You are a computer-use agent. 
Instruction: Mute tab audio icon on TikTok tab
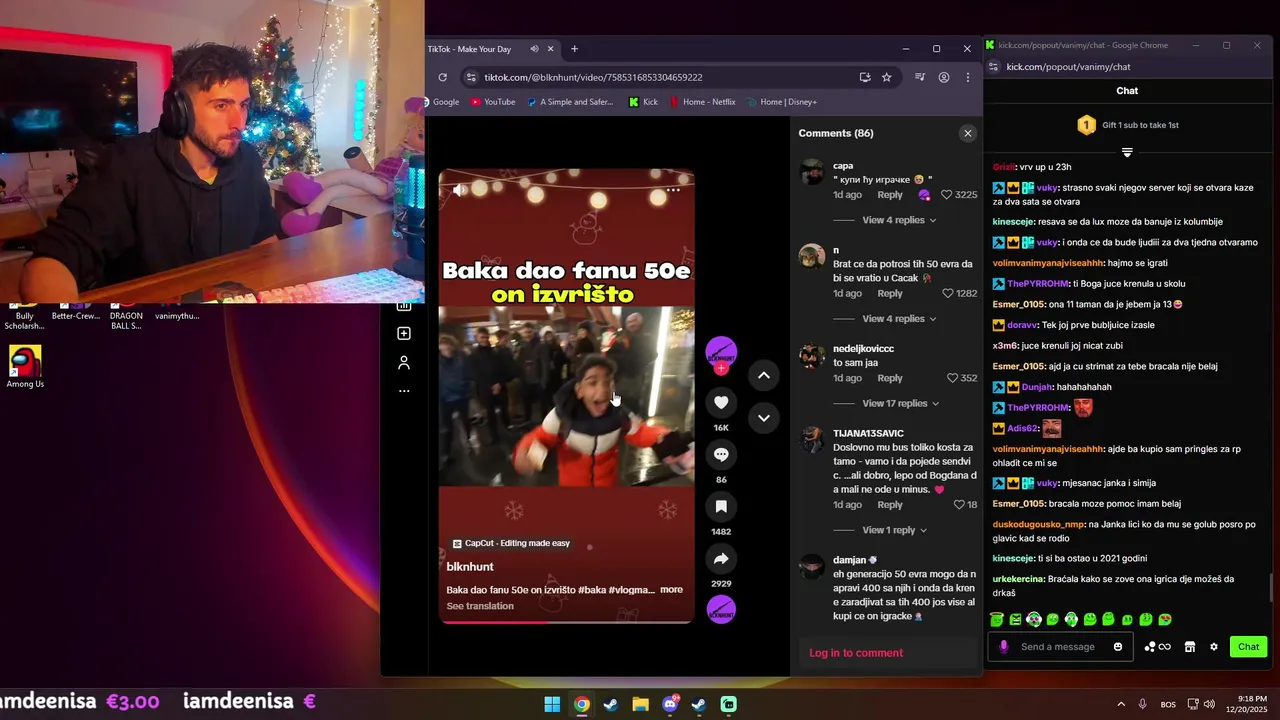tap(534, 49)
